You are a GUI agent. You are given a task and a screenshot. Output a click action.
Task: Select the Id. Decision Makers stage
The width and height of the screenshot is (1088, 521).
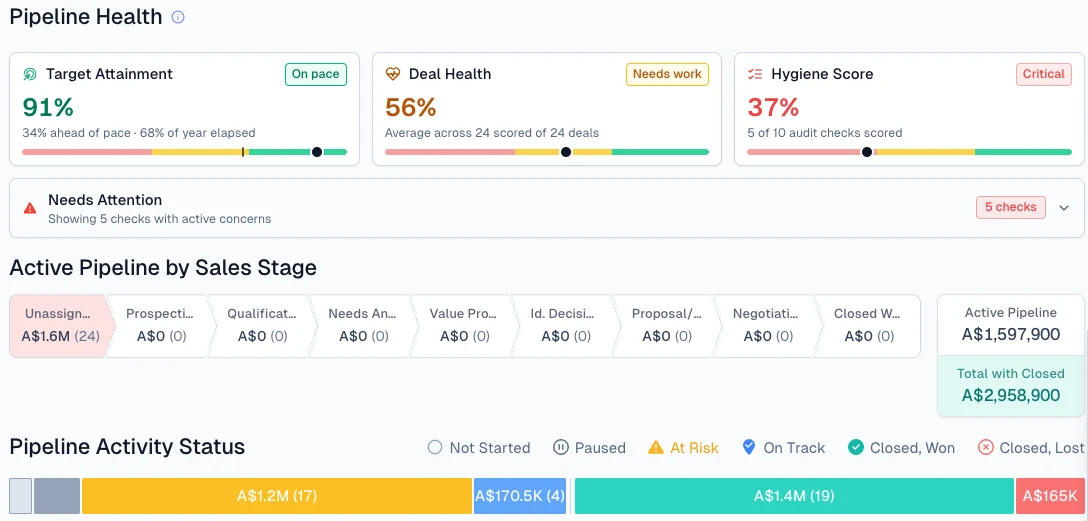click(x=565, y=325)
